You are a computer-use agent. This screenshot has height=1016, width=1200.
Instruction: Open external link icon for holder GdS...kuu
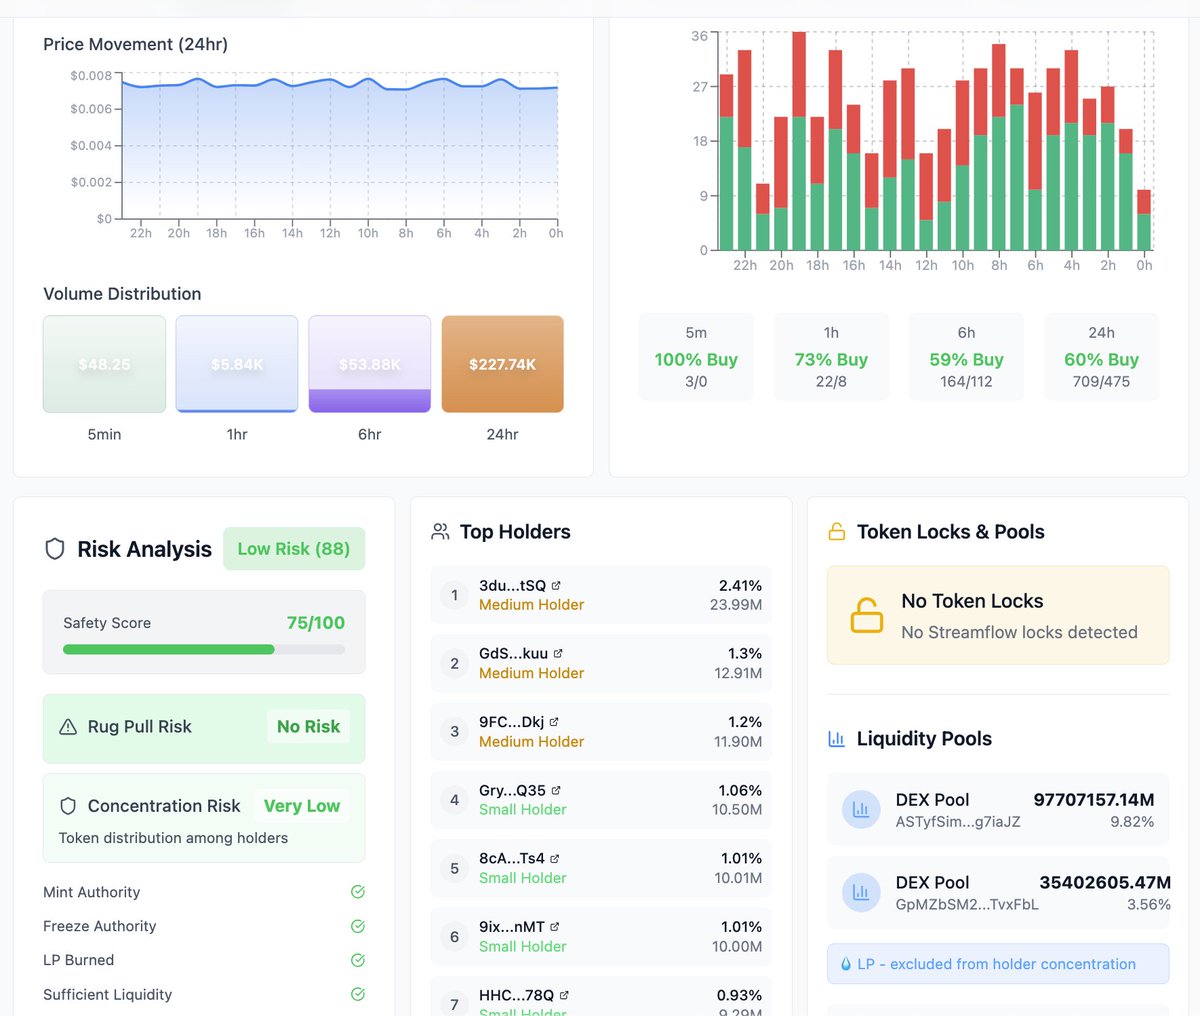[x=557, y=653]
